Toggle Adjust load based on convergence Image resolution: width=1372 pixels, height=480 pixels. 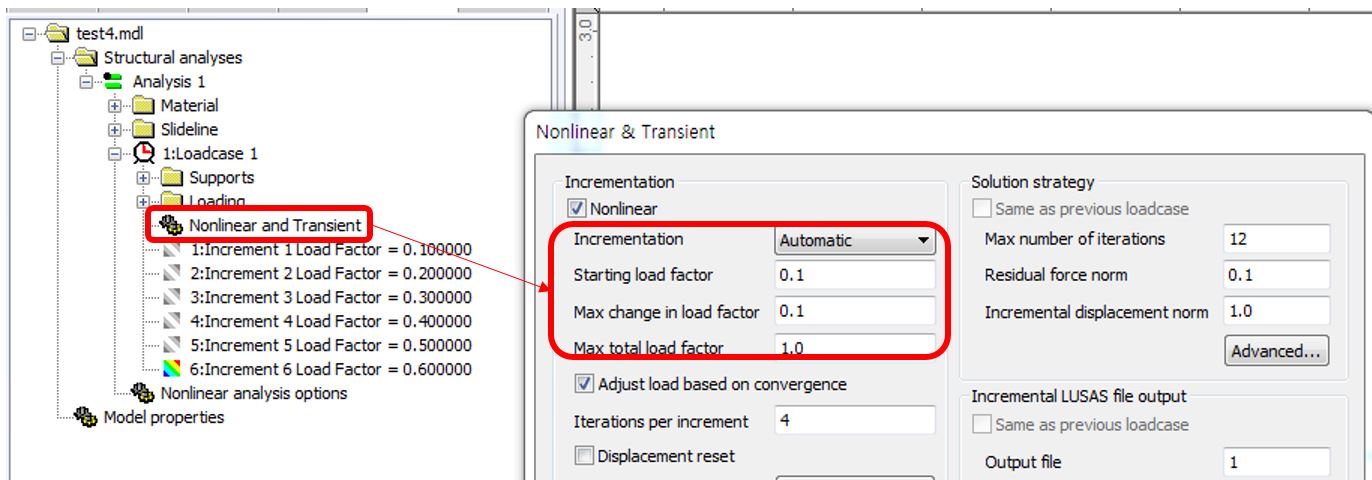[x=584, y=384]
